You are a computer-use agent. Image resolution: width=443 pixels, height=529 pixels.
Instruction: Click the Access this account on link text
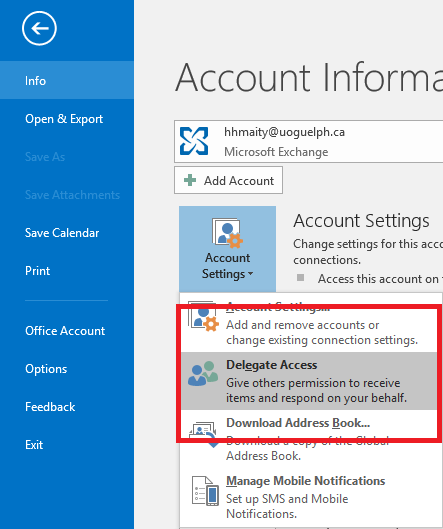(x=380, y=279)
